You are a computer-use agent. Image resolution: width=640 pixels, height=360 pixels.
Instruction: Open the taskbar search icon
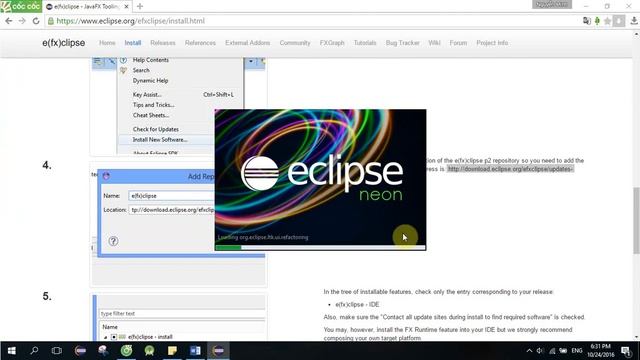[34, 350]
